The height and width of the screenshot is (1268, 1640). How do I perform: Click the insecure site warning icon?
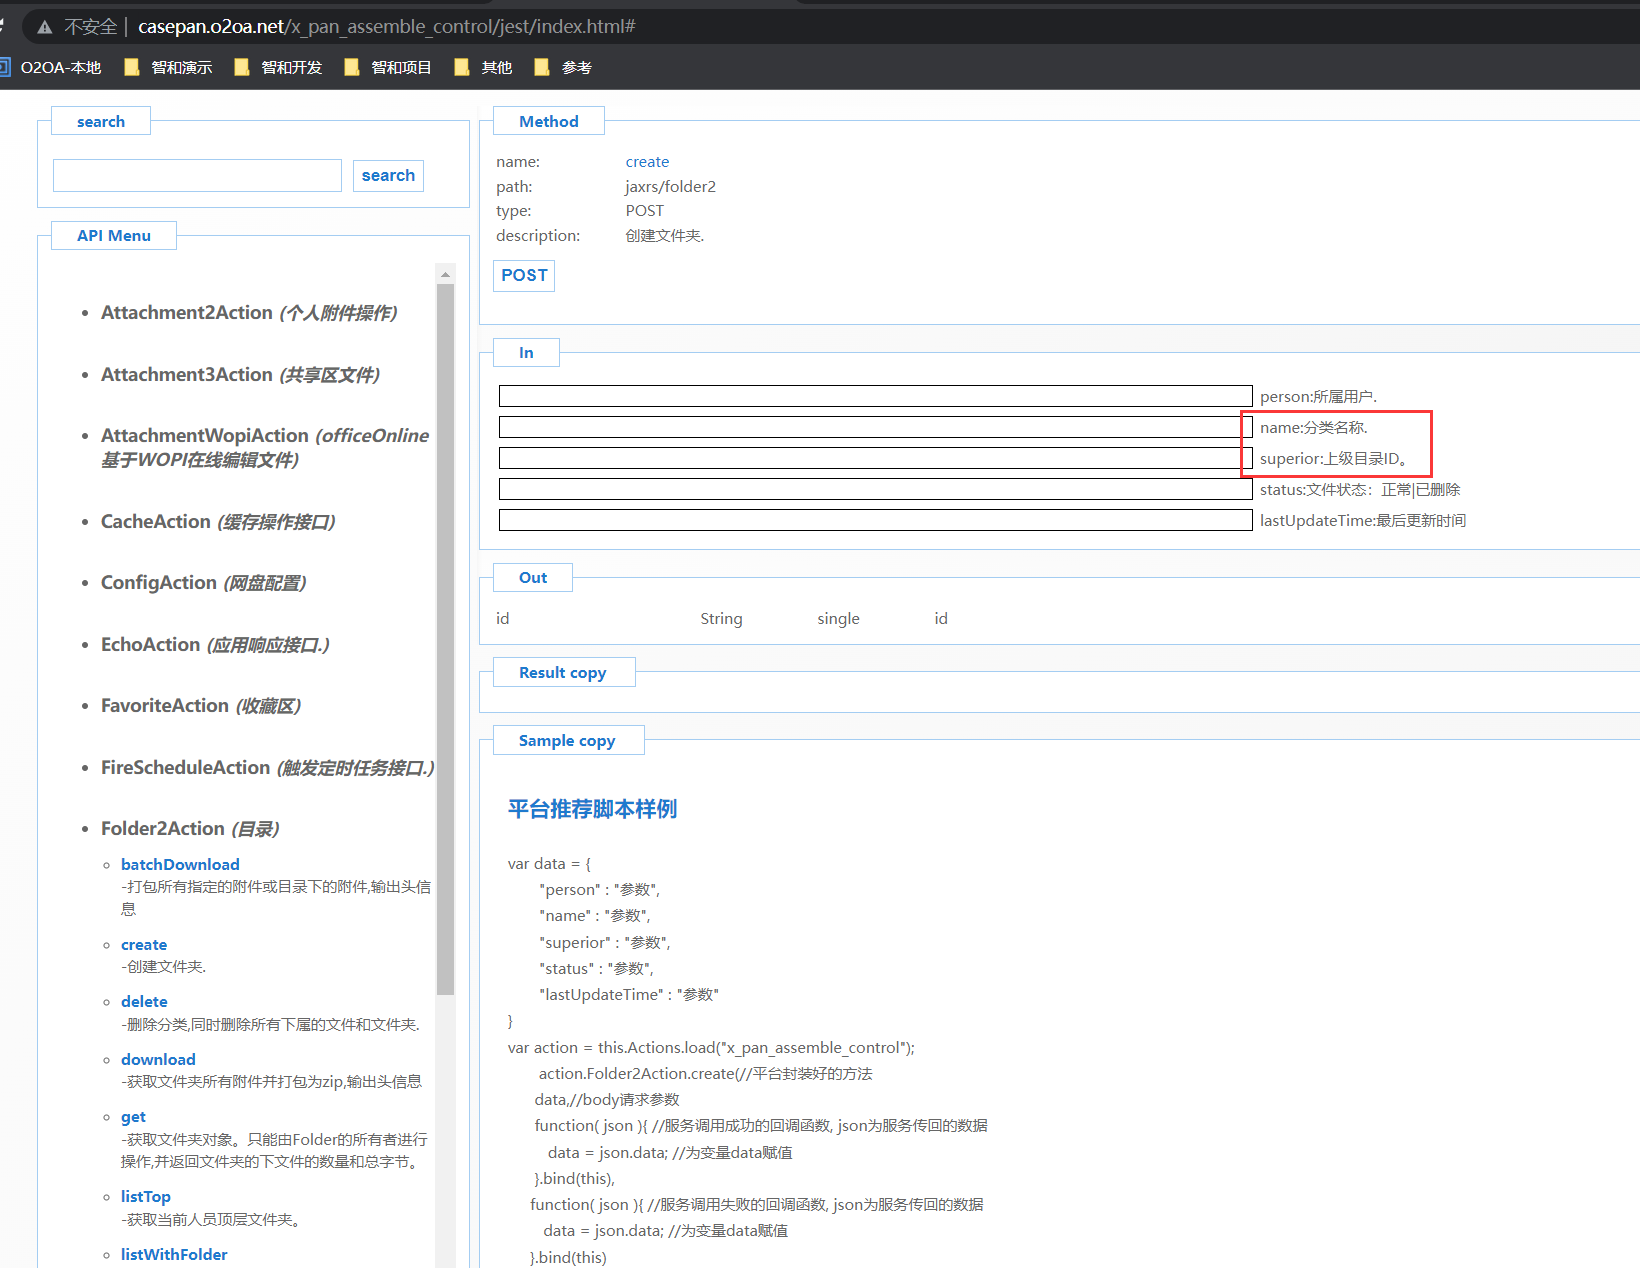pos(45,27)
